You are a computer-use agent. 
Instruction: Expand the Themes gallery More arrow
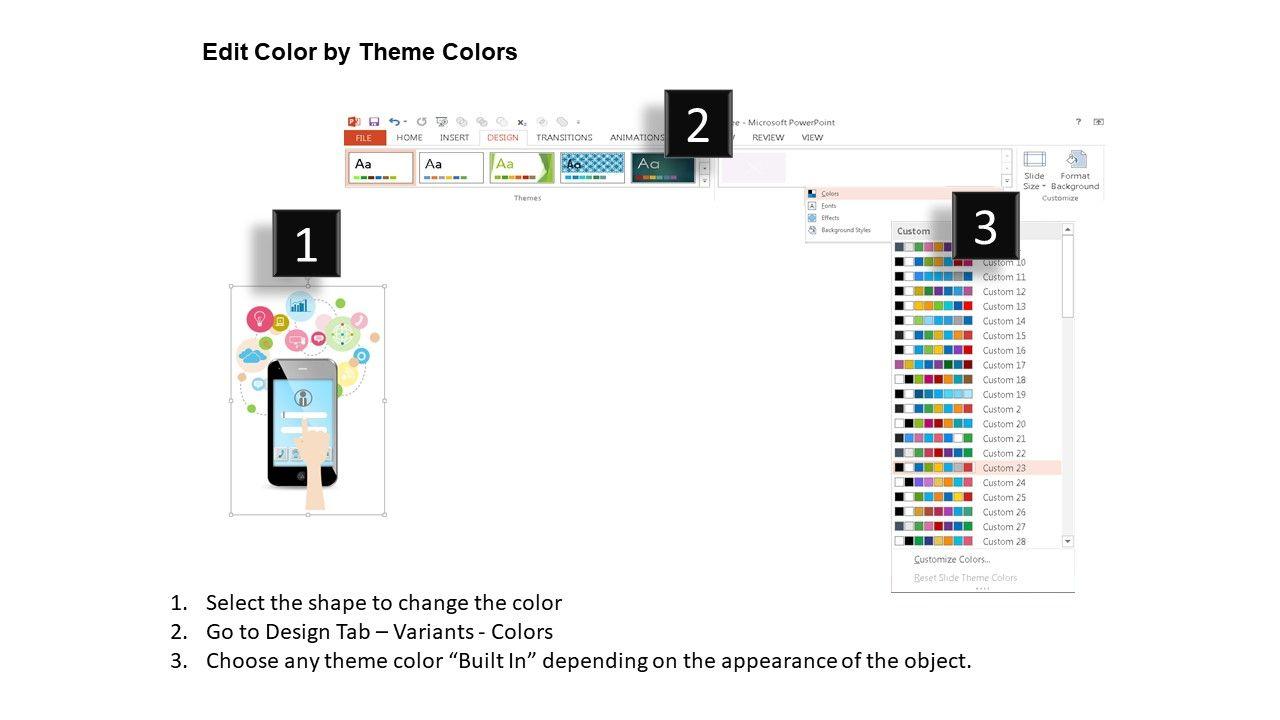704,180
